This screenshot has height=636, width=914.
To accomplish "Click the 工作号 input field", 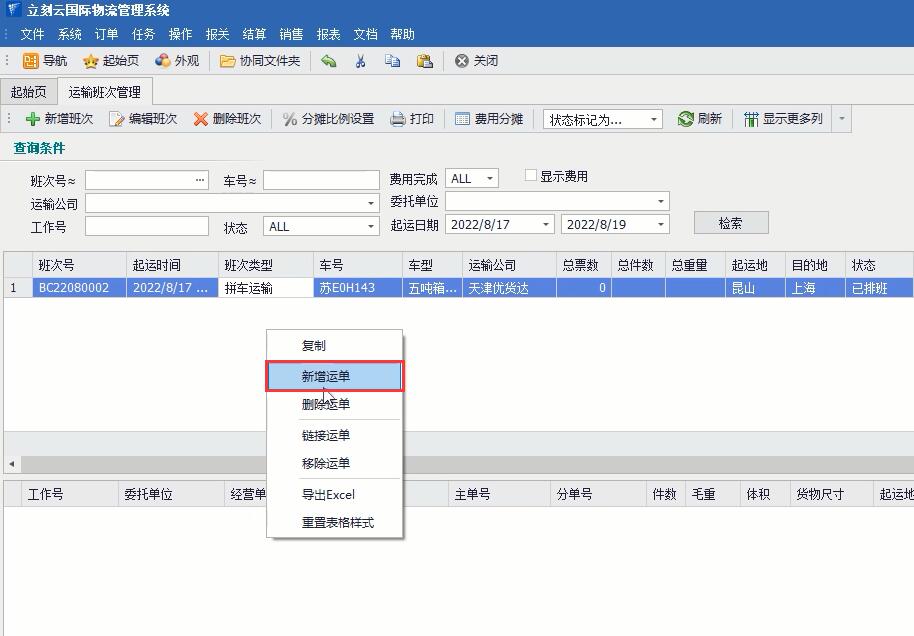I will click(146, 226).
